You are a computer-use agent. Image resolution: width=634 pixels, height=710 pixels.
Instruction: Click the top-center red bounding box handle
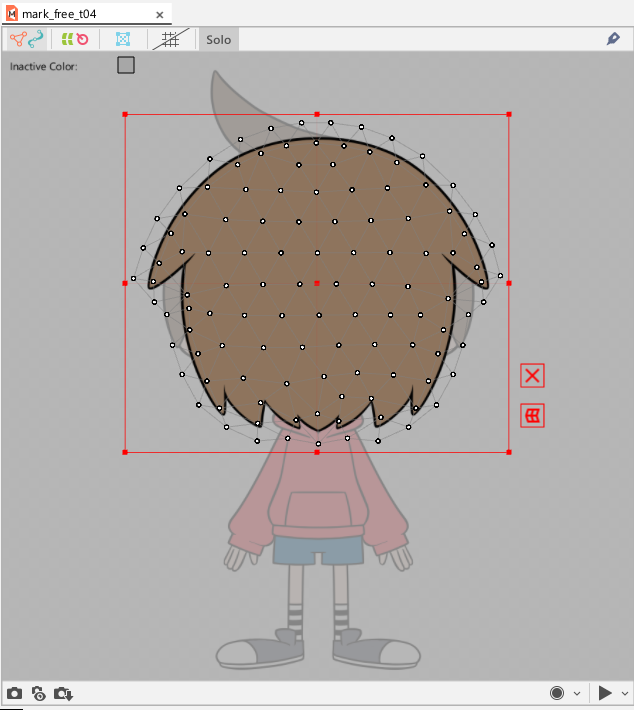(x=317, y=115)
